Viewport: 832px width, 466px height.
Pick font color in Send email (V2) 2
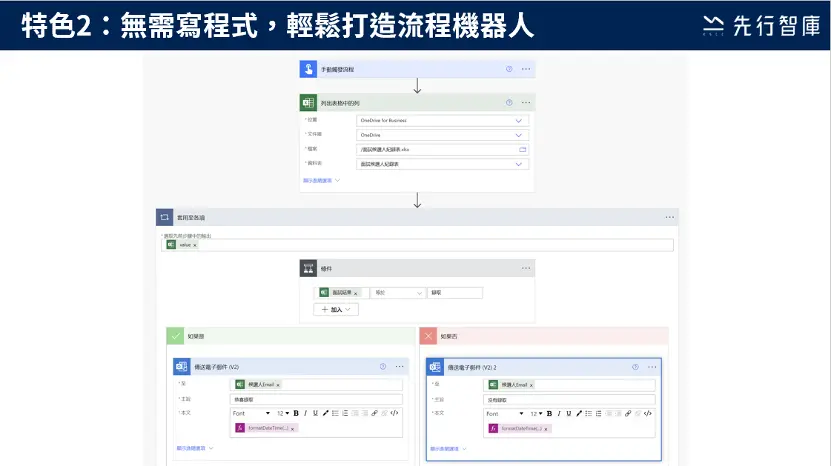click(578, 414)
